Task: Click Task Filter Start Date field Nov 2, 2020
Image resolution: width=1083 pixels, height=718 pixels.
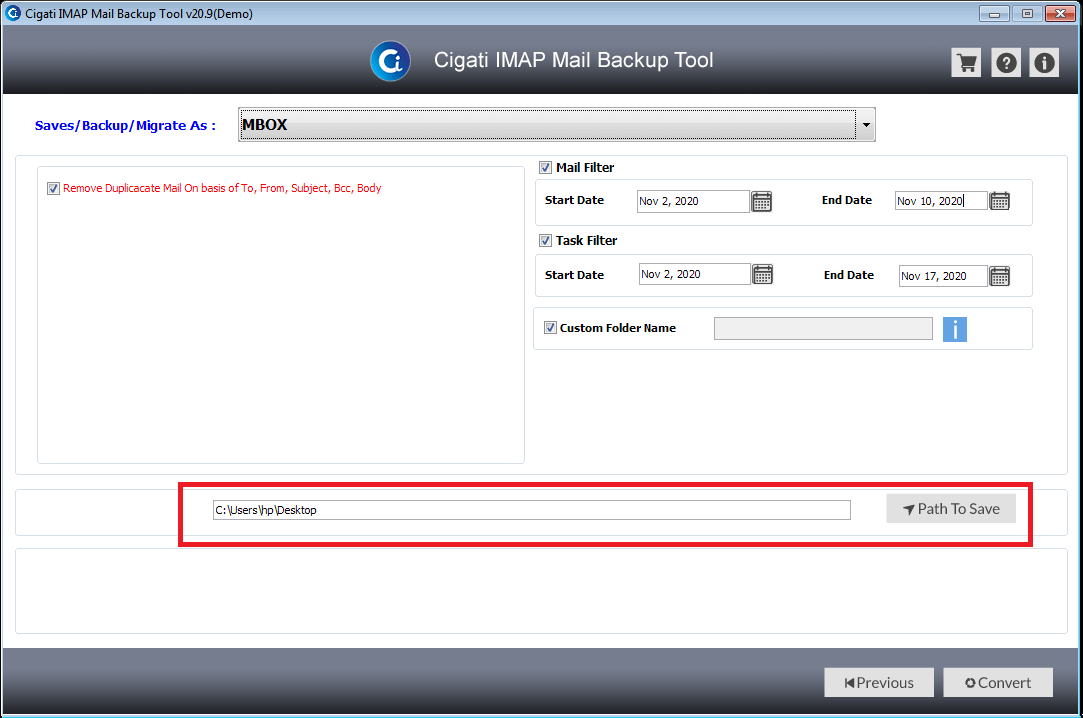Action: (x=694, y=274)
